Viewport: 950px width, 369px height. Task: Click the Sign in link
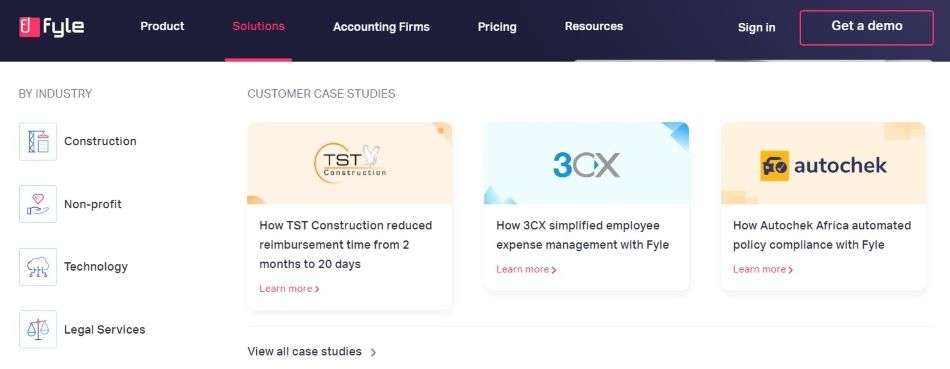click(756, 28)
